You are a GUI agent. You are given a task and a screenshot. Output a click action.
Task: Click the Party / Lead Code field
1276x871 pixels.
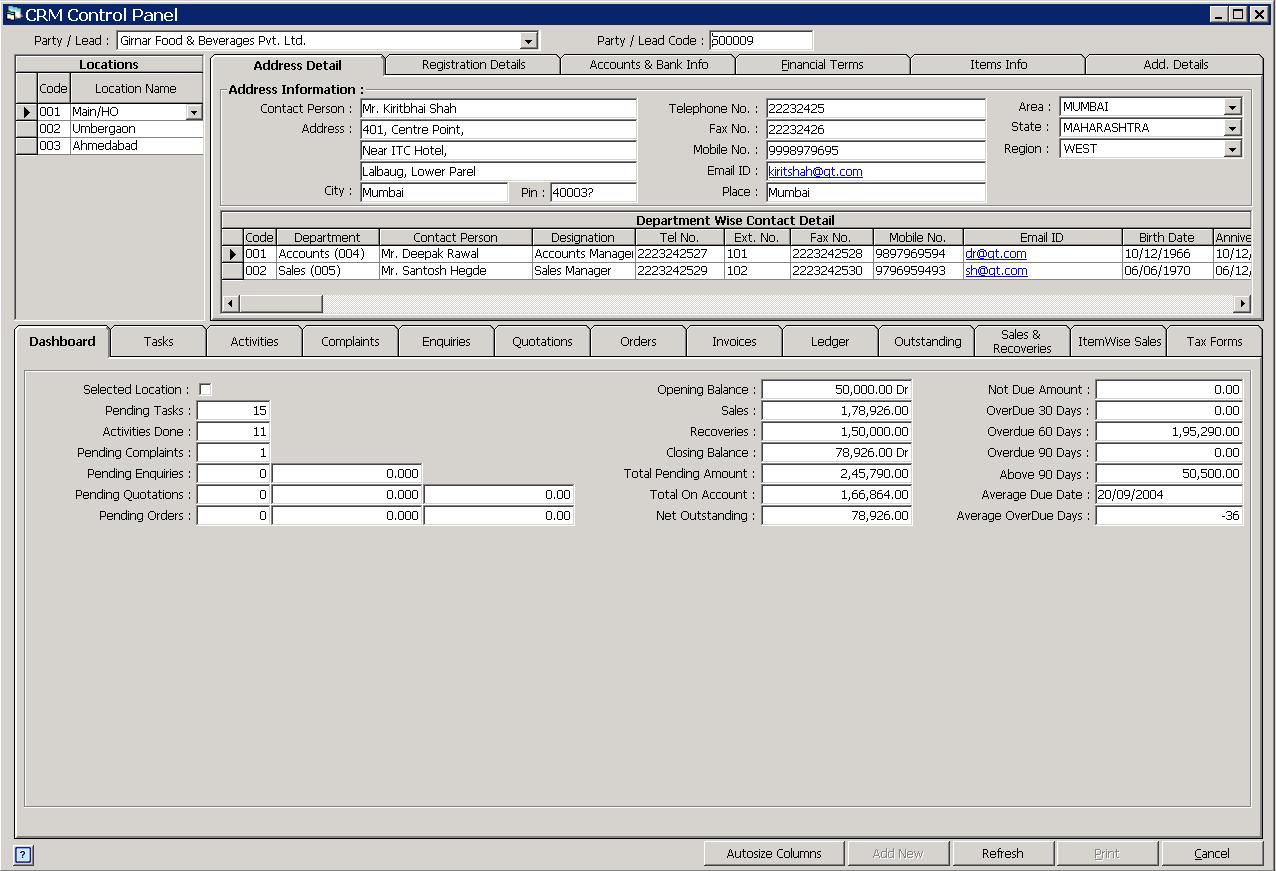click(760, 41)
